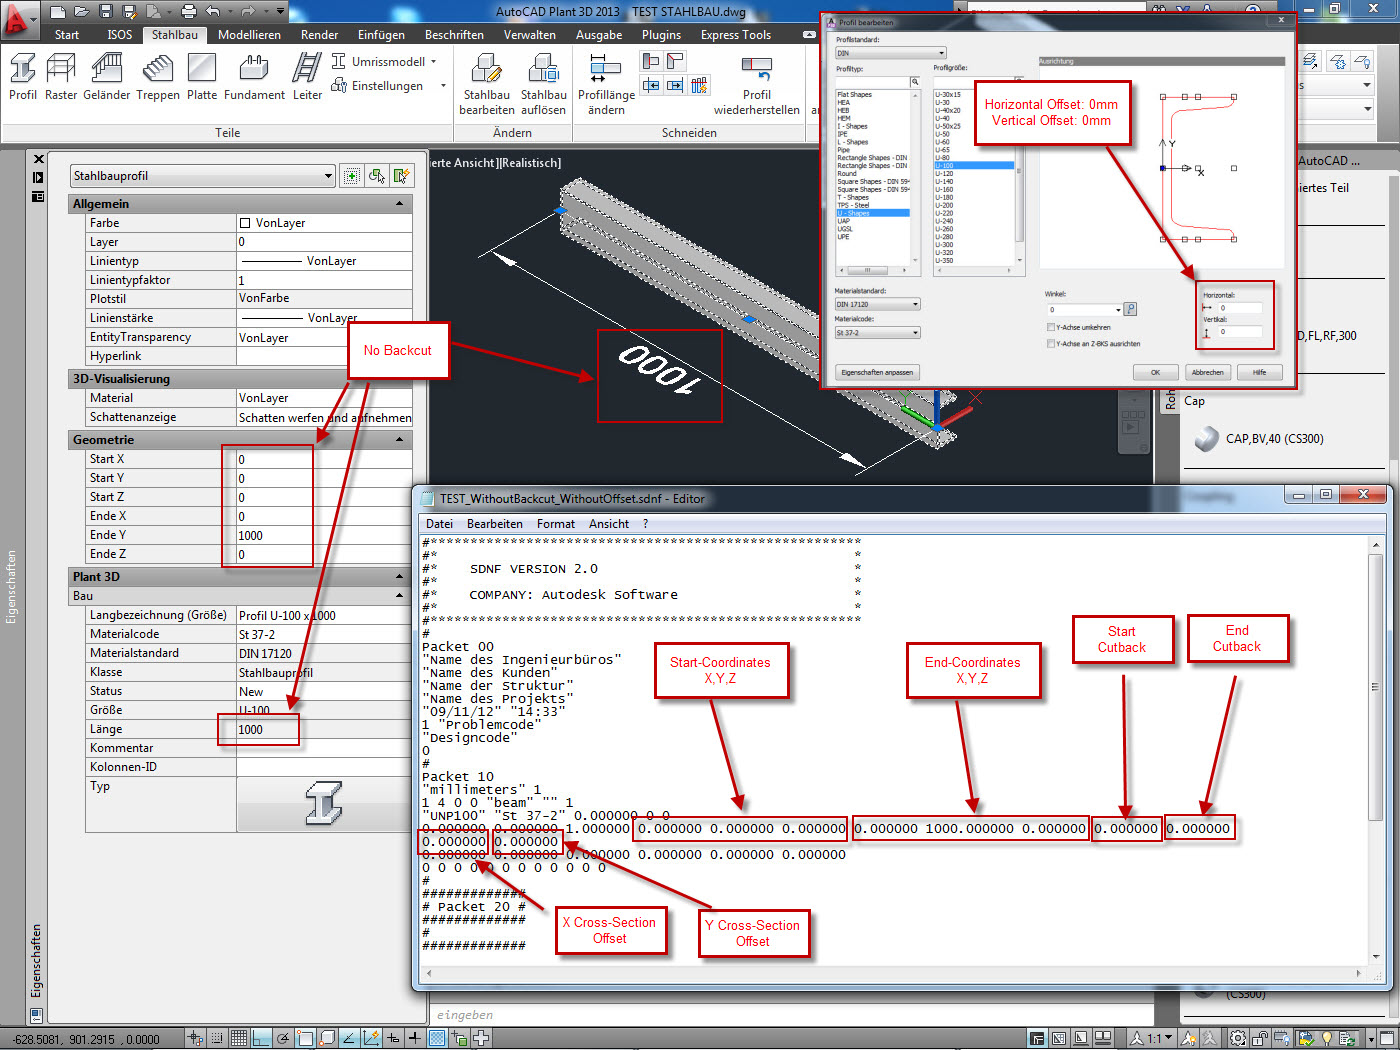Switch to the ISOS ribbon tab

point(120,34)
